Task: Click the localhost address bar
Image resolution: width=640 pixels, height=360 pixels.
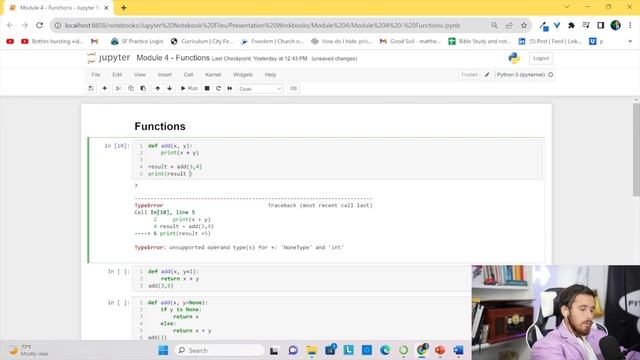Action: [262, 25]
